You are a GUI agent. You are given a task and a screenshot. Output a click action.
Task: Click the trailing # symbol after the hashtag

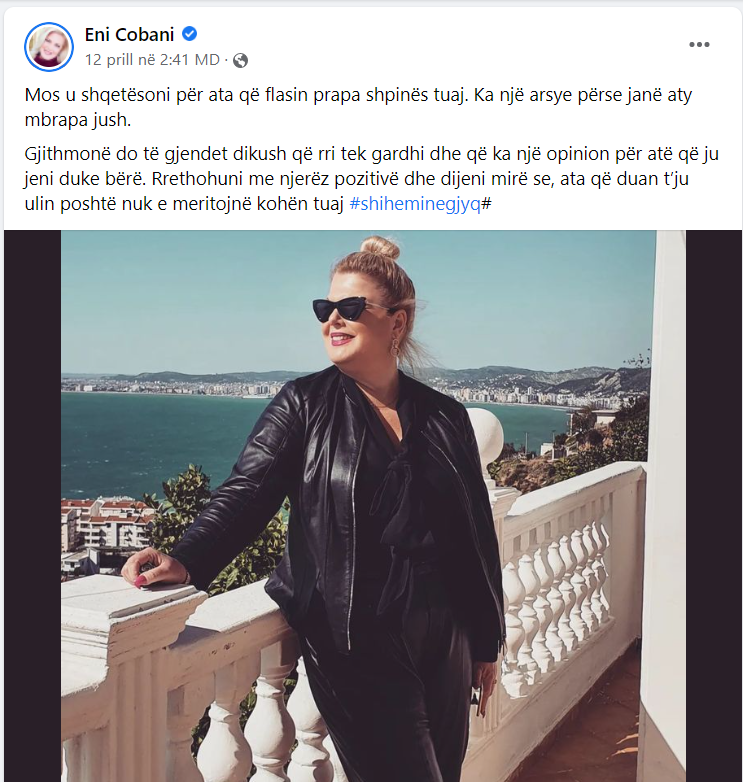tap(487, 204)
